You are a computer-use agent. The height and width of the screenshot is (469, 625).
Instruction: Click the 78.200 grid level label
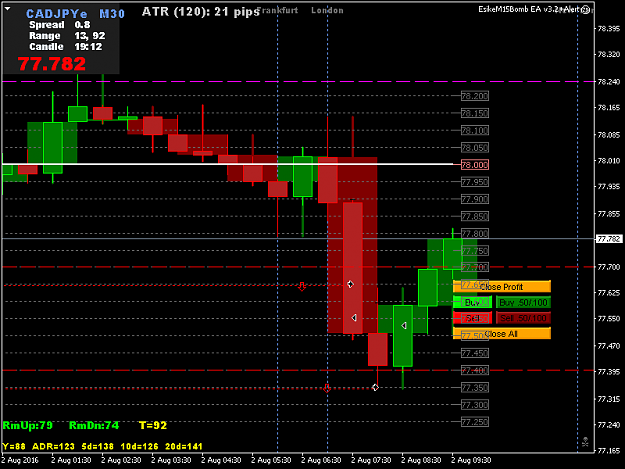475,96
